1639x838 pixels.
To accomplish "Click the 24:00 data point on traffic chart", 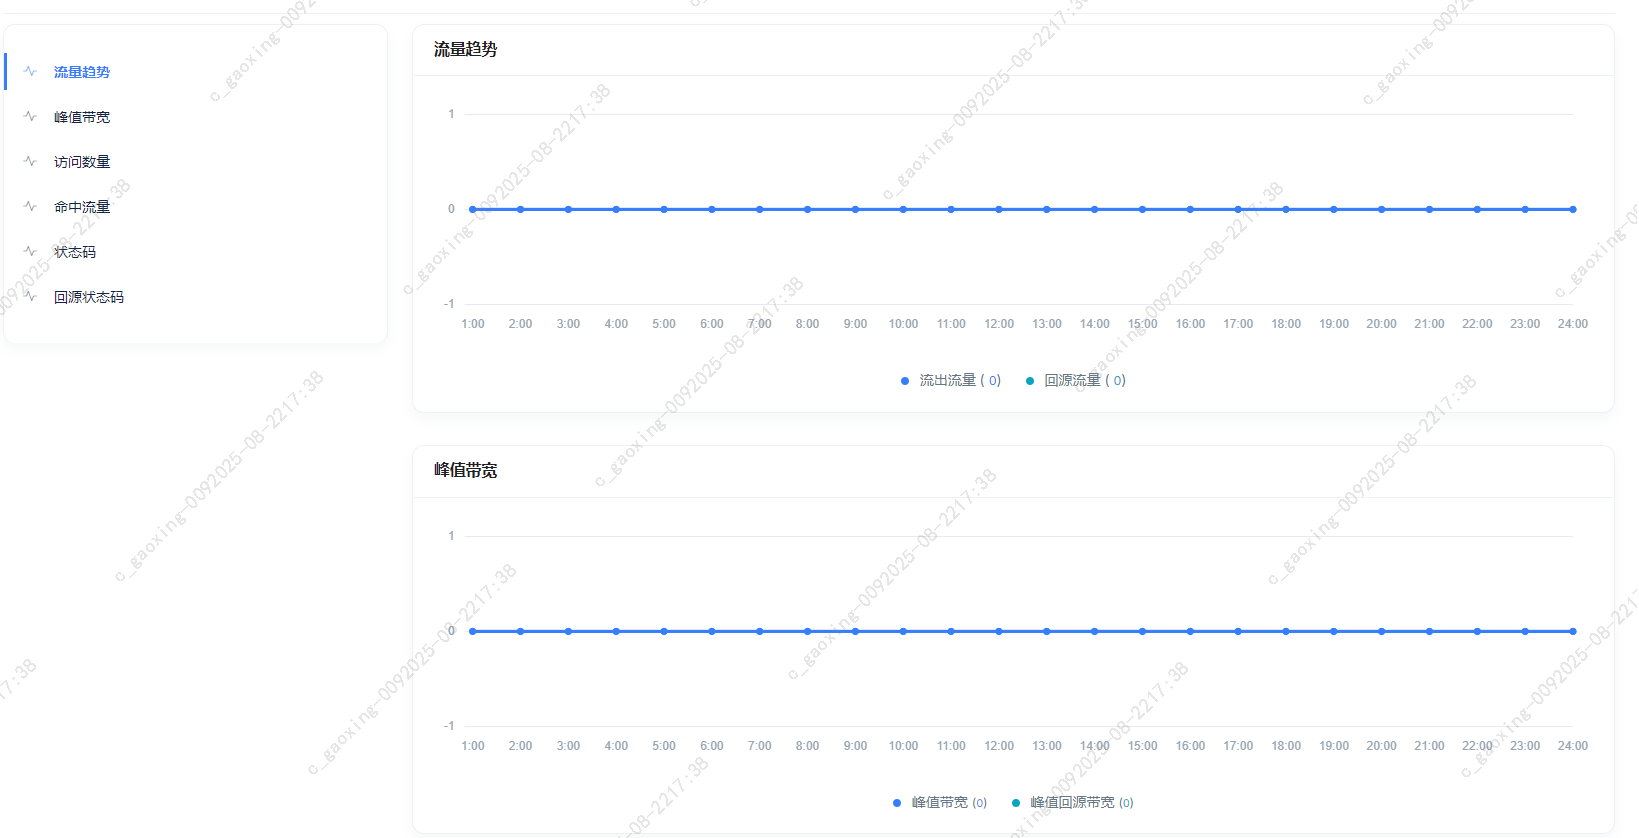I will point(1572,209).
